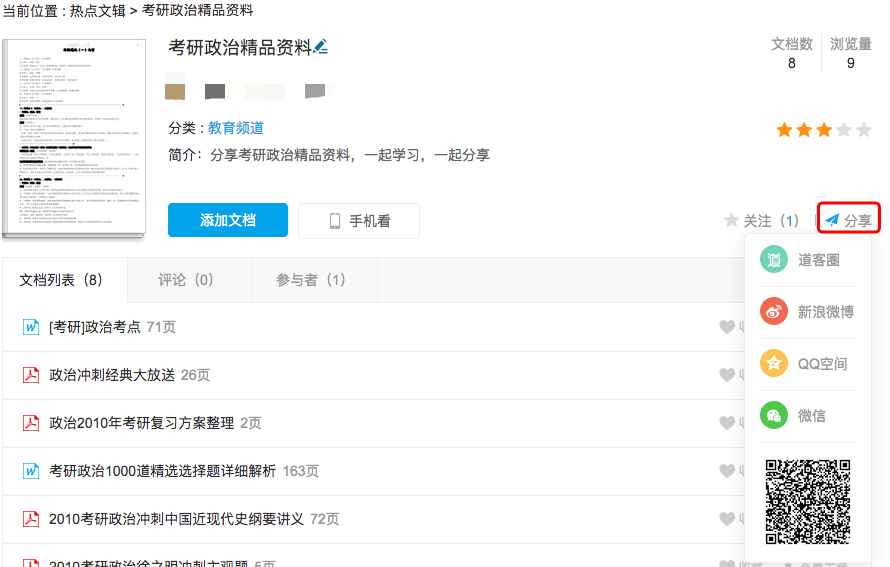Expand the 分享 share dropdown
The height and width of the screenshot is (567, 890).
point(848,220)
